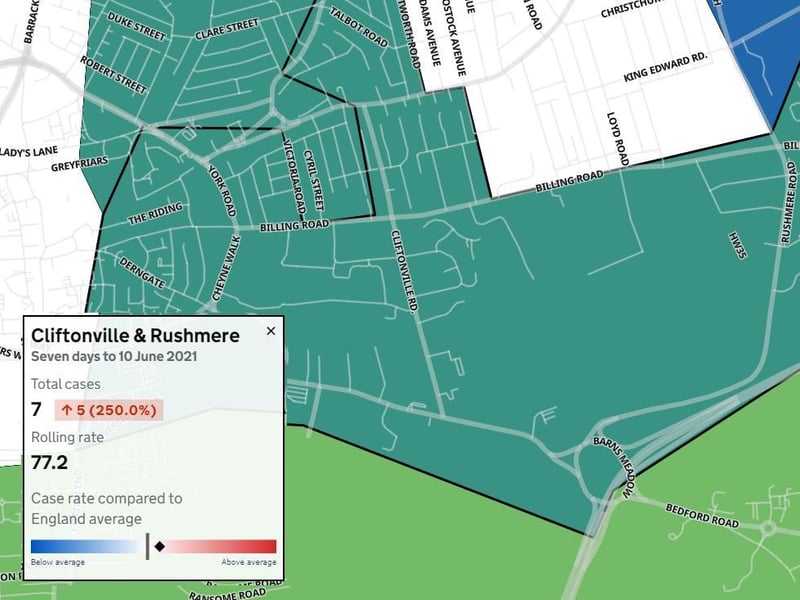Click the "Above average" scale label
800x600 pixels.
tap(249, 562)
